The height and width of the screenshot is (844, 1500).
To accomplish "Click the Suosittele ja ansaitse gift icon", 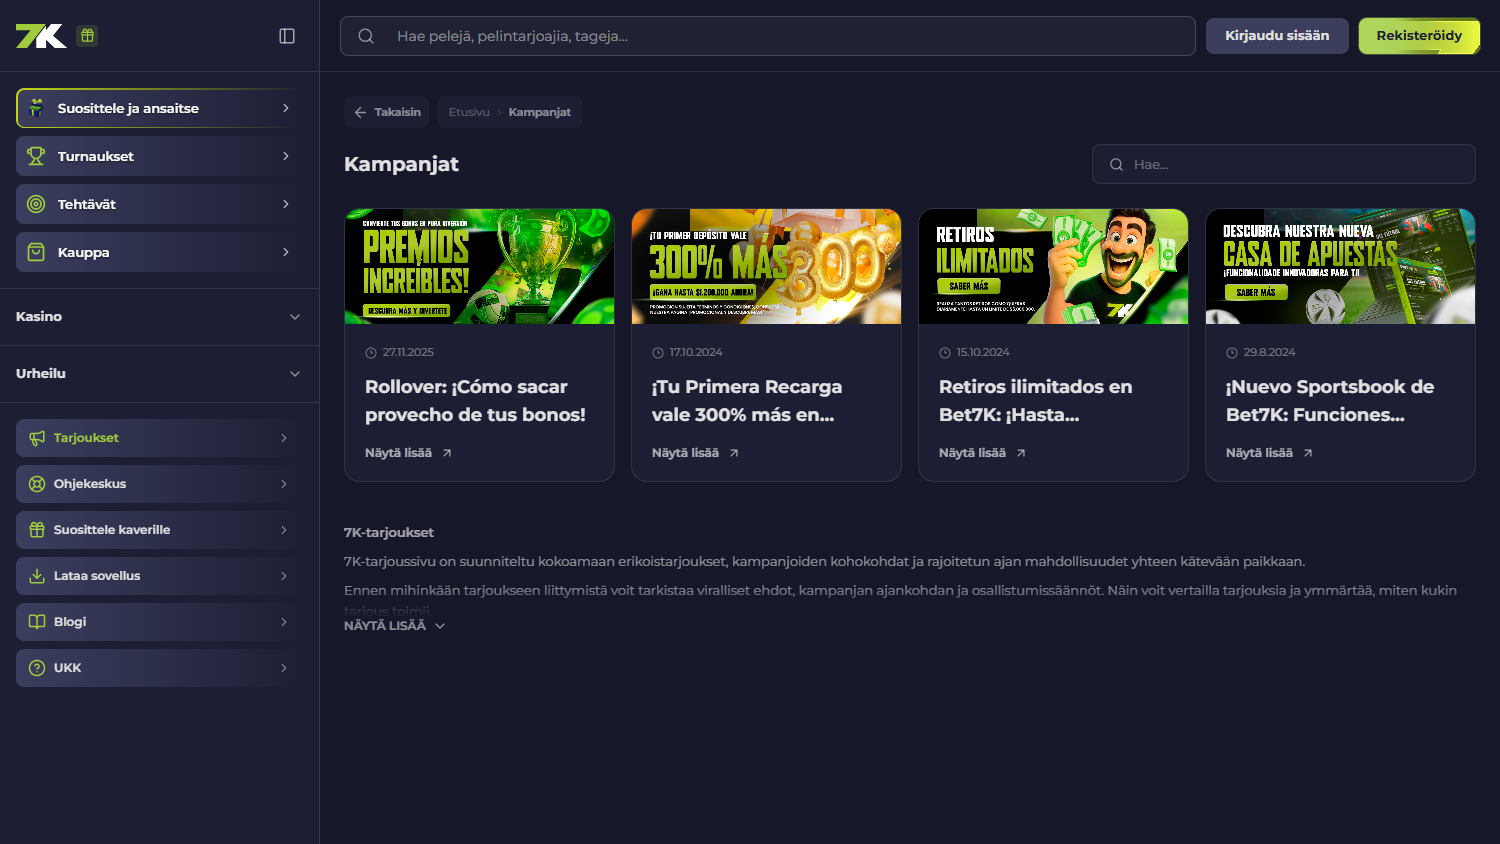I will coord(36,108).
